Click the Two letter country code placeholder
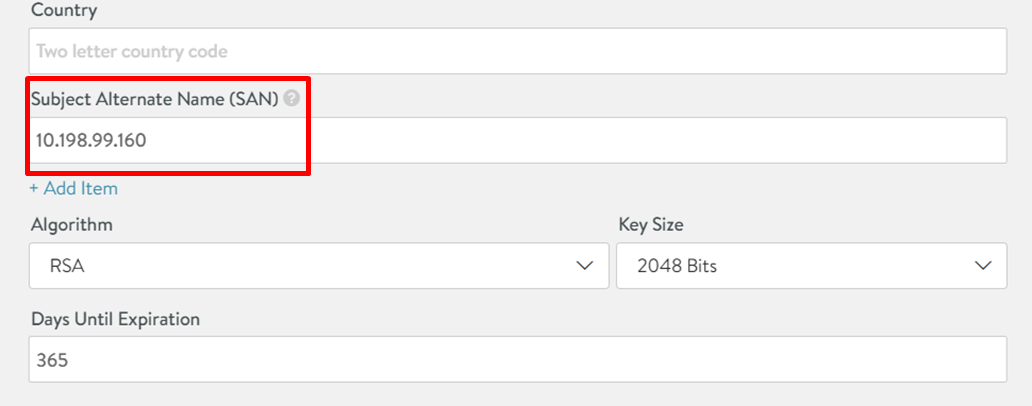This screenshot has height=406, width=1032. (x=132, y=50)
